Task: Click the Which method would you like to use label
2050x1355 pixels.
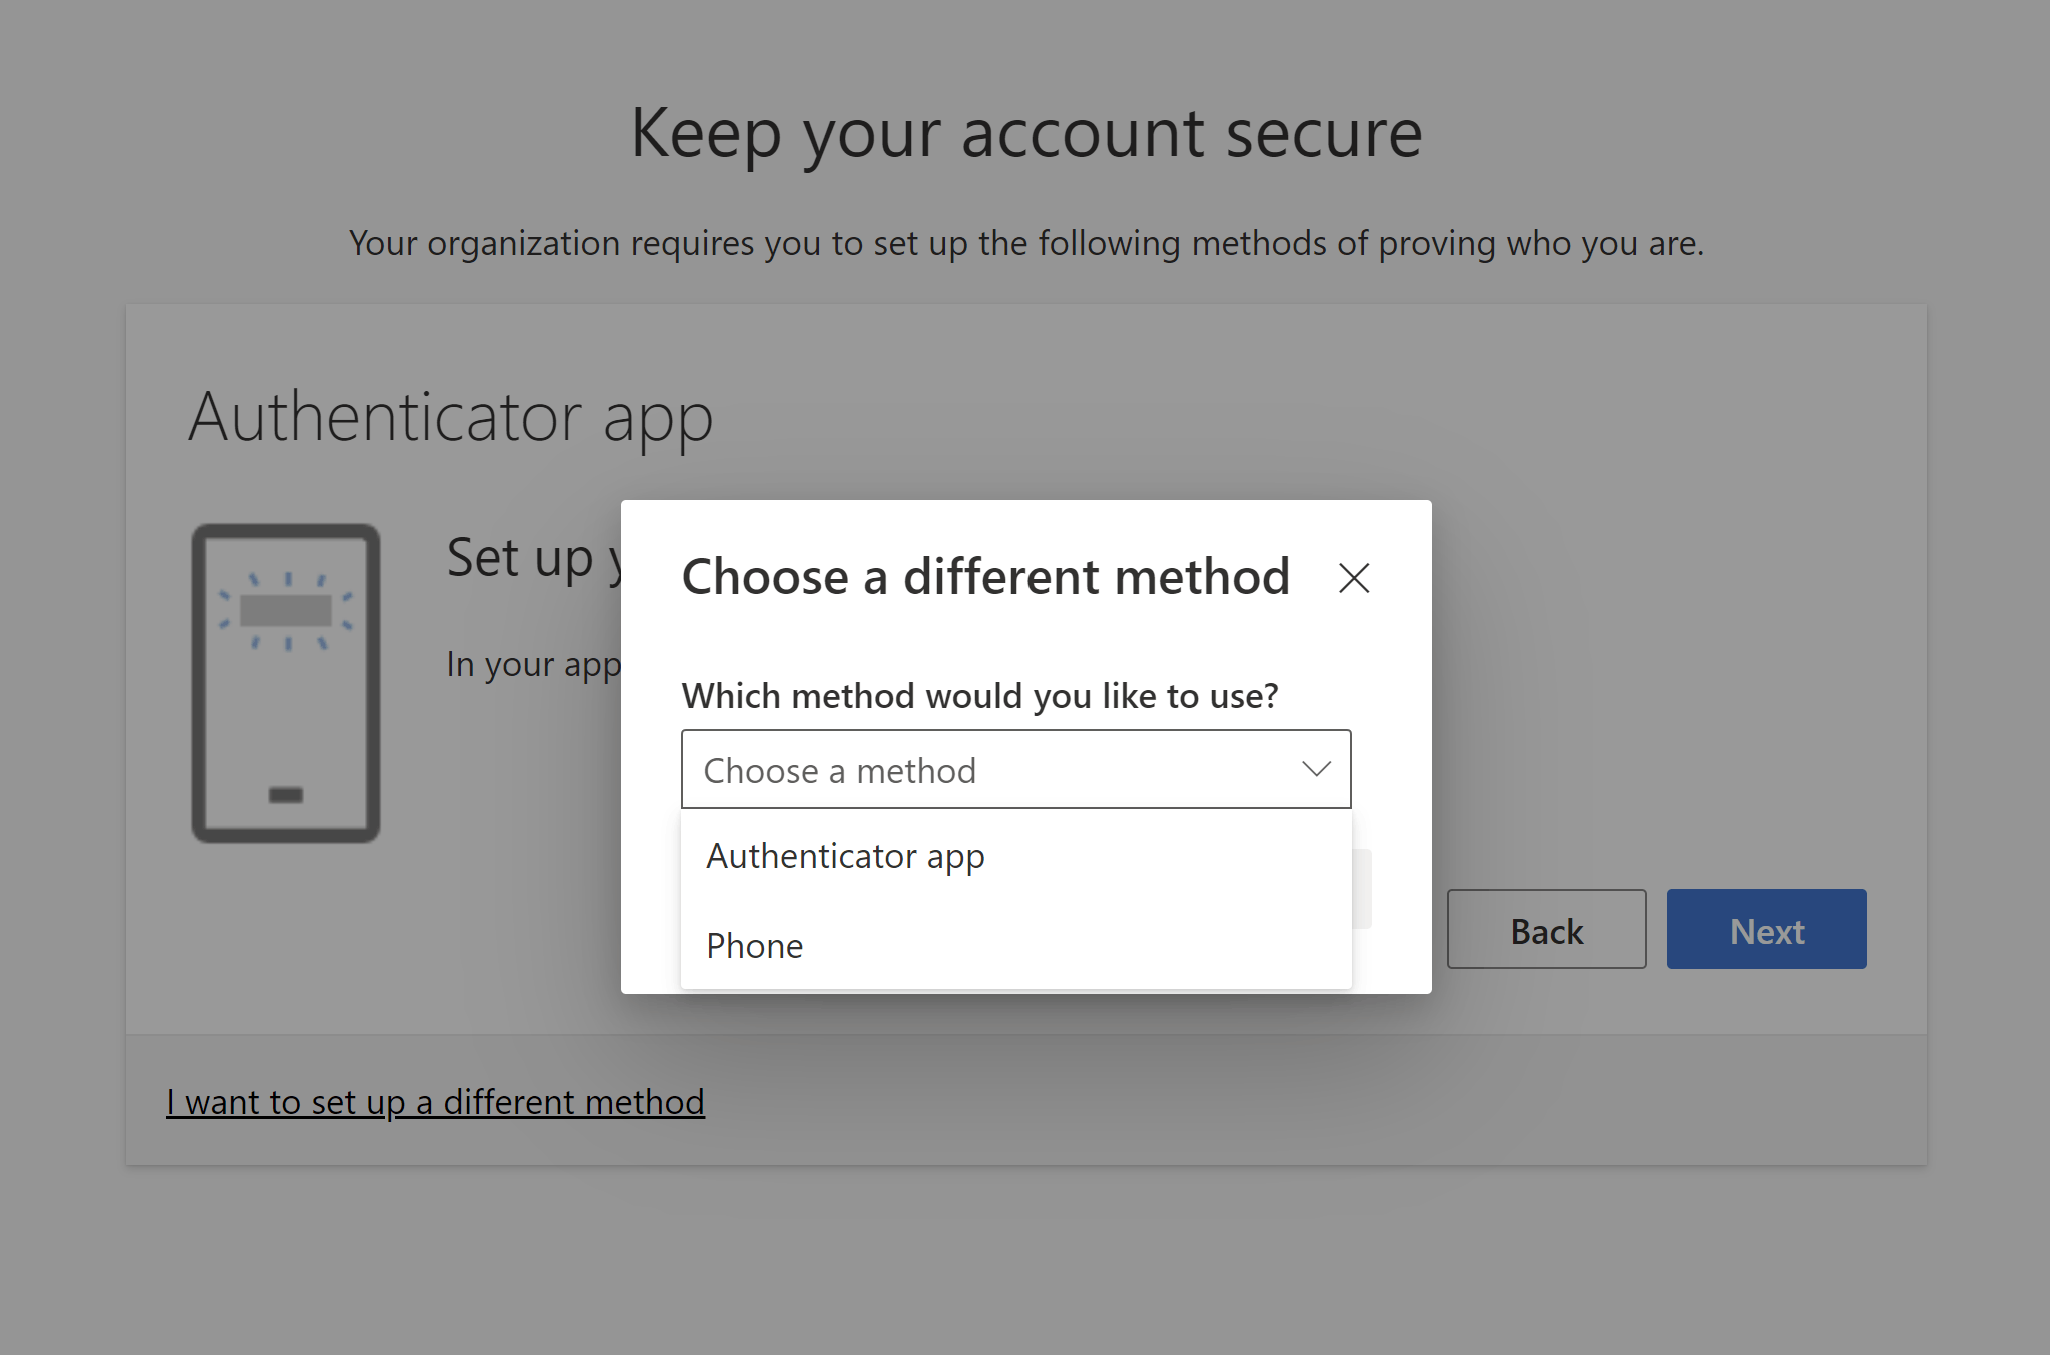Action: [980, 696]
